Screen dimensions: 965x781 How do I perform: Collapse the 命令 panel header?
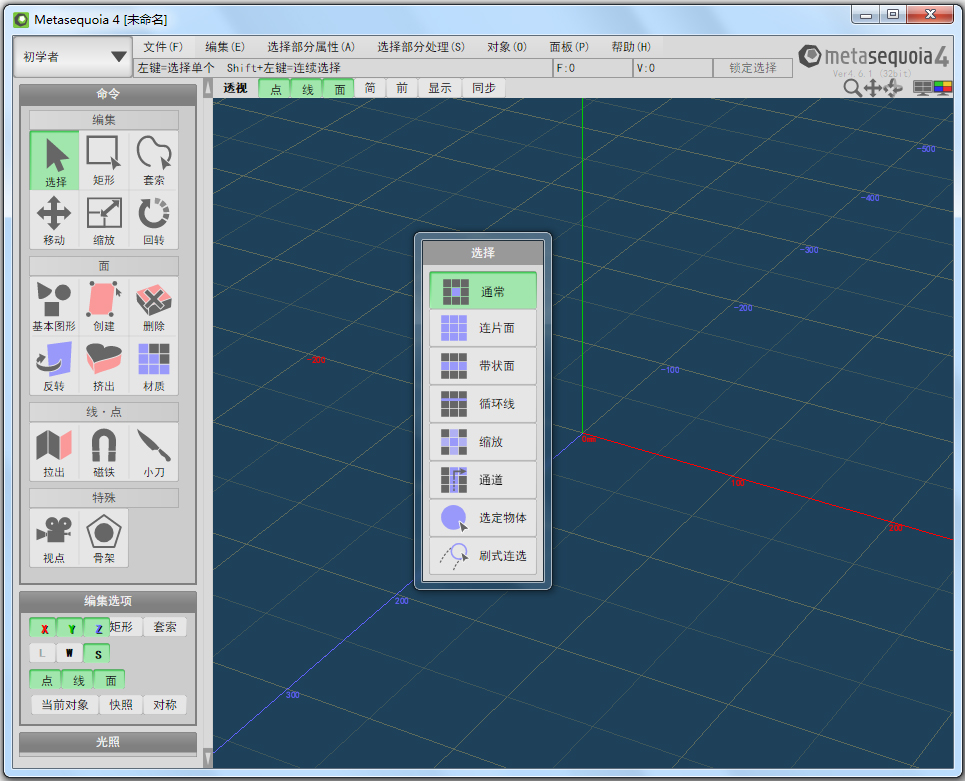[108, 94]
